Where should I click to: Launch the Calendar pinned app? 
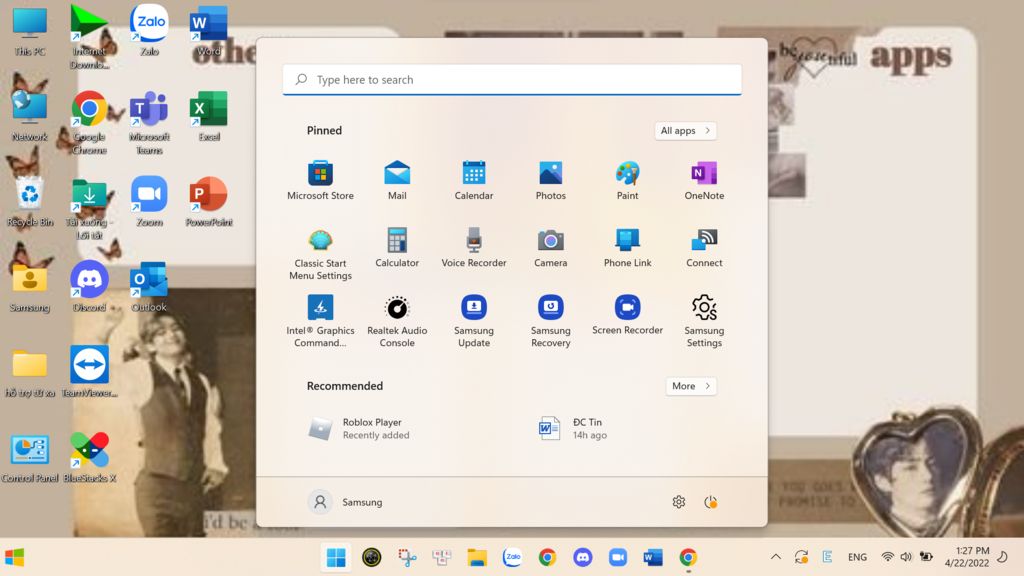pos(473,180)
